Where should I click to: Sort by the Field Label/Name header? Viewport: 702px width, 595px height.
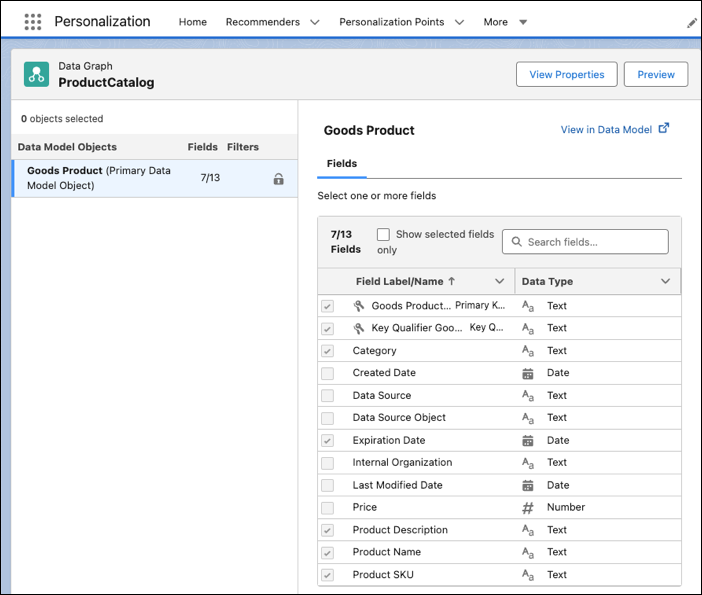pyautogui.click(x=399, y=282)
